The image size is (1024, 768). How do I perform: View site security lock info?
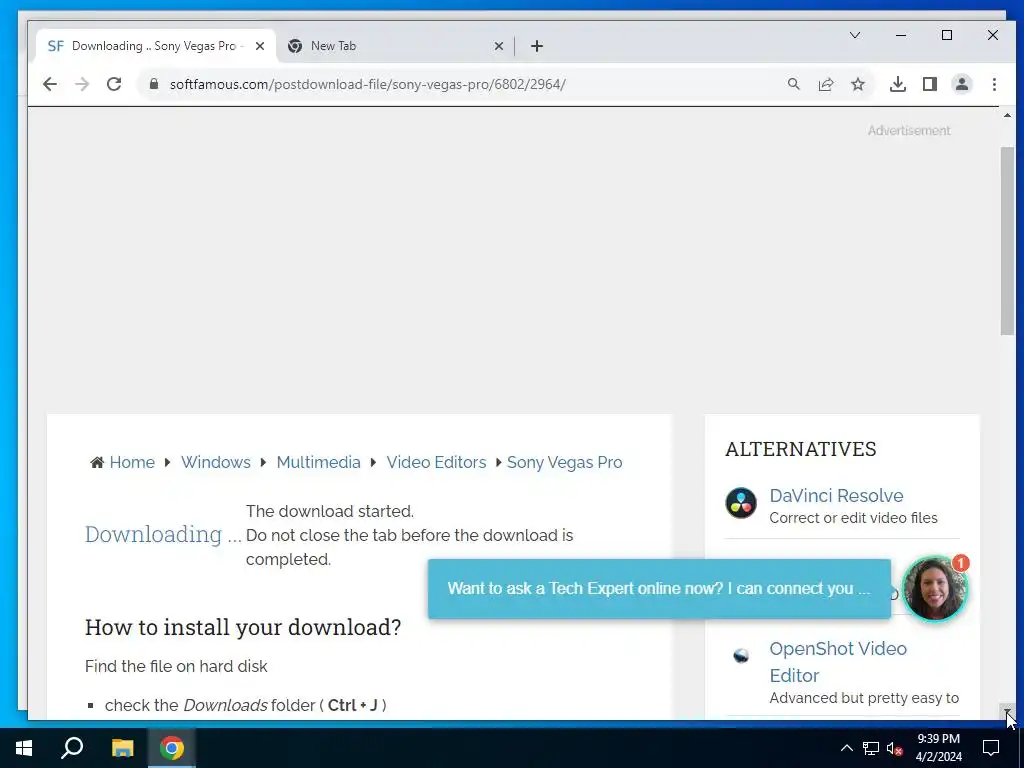coord(153,84)
